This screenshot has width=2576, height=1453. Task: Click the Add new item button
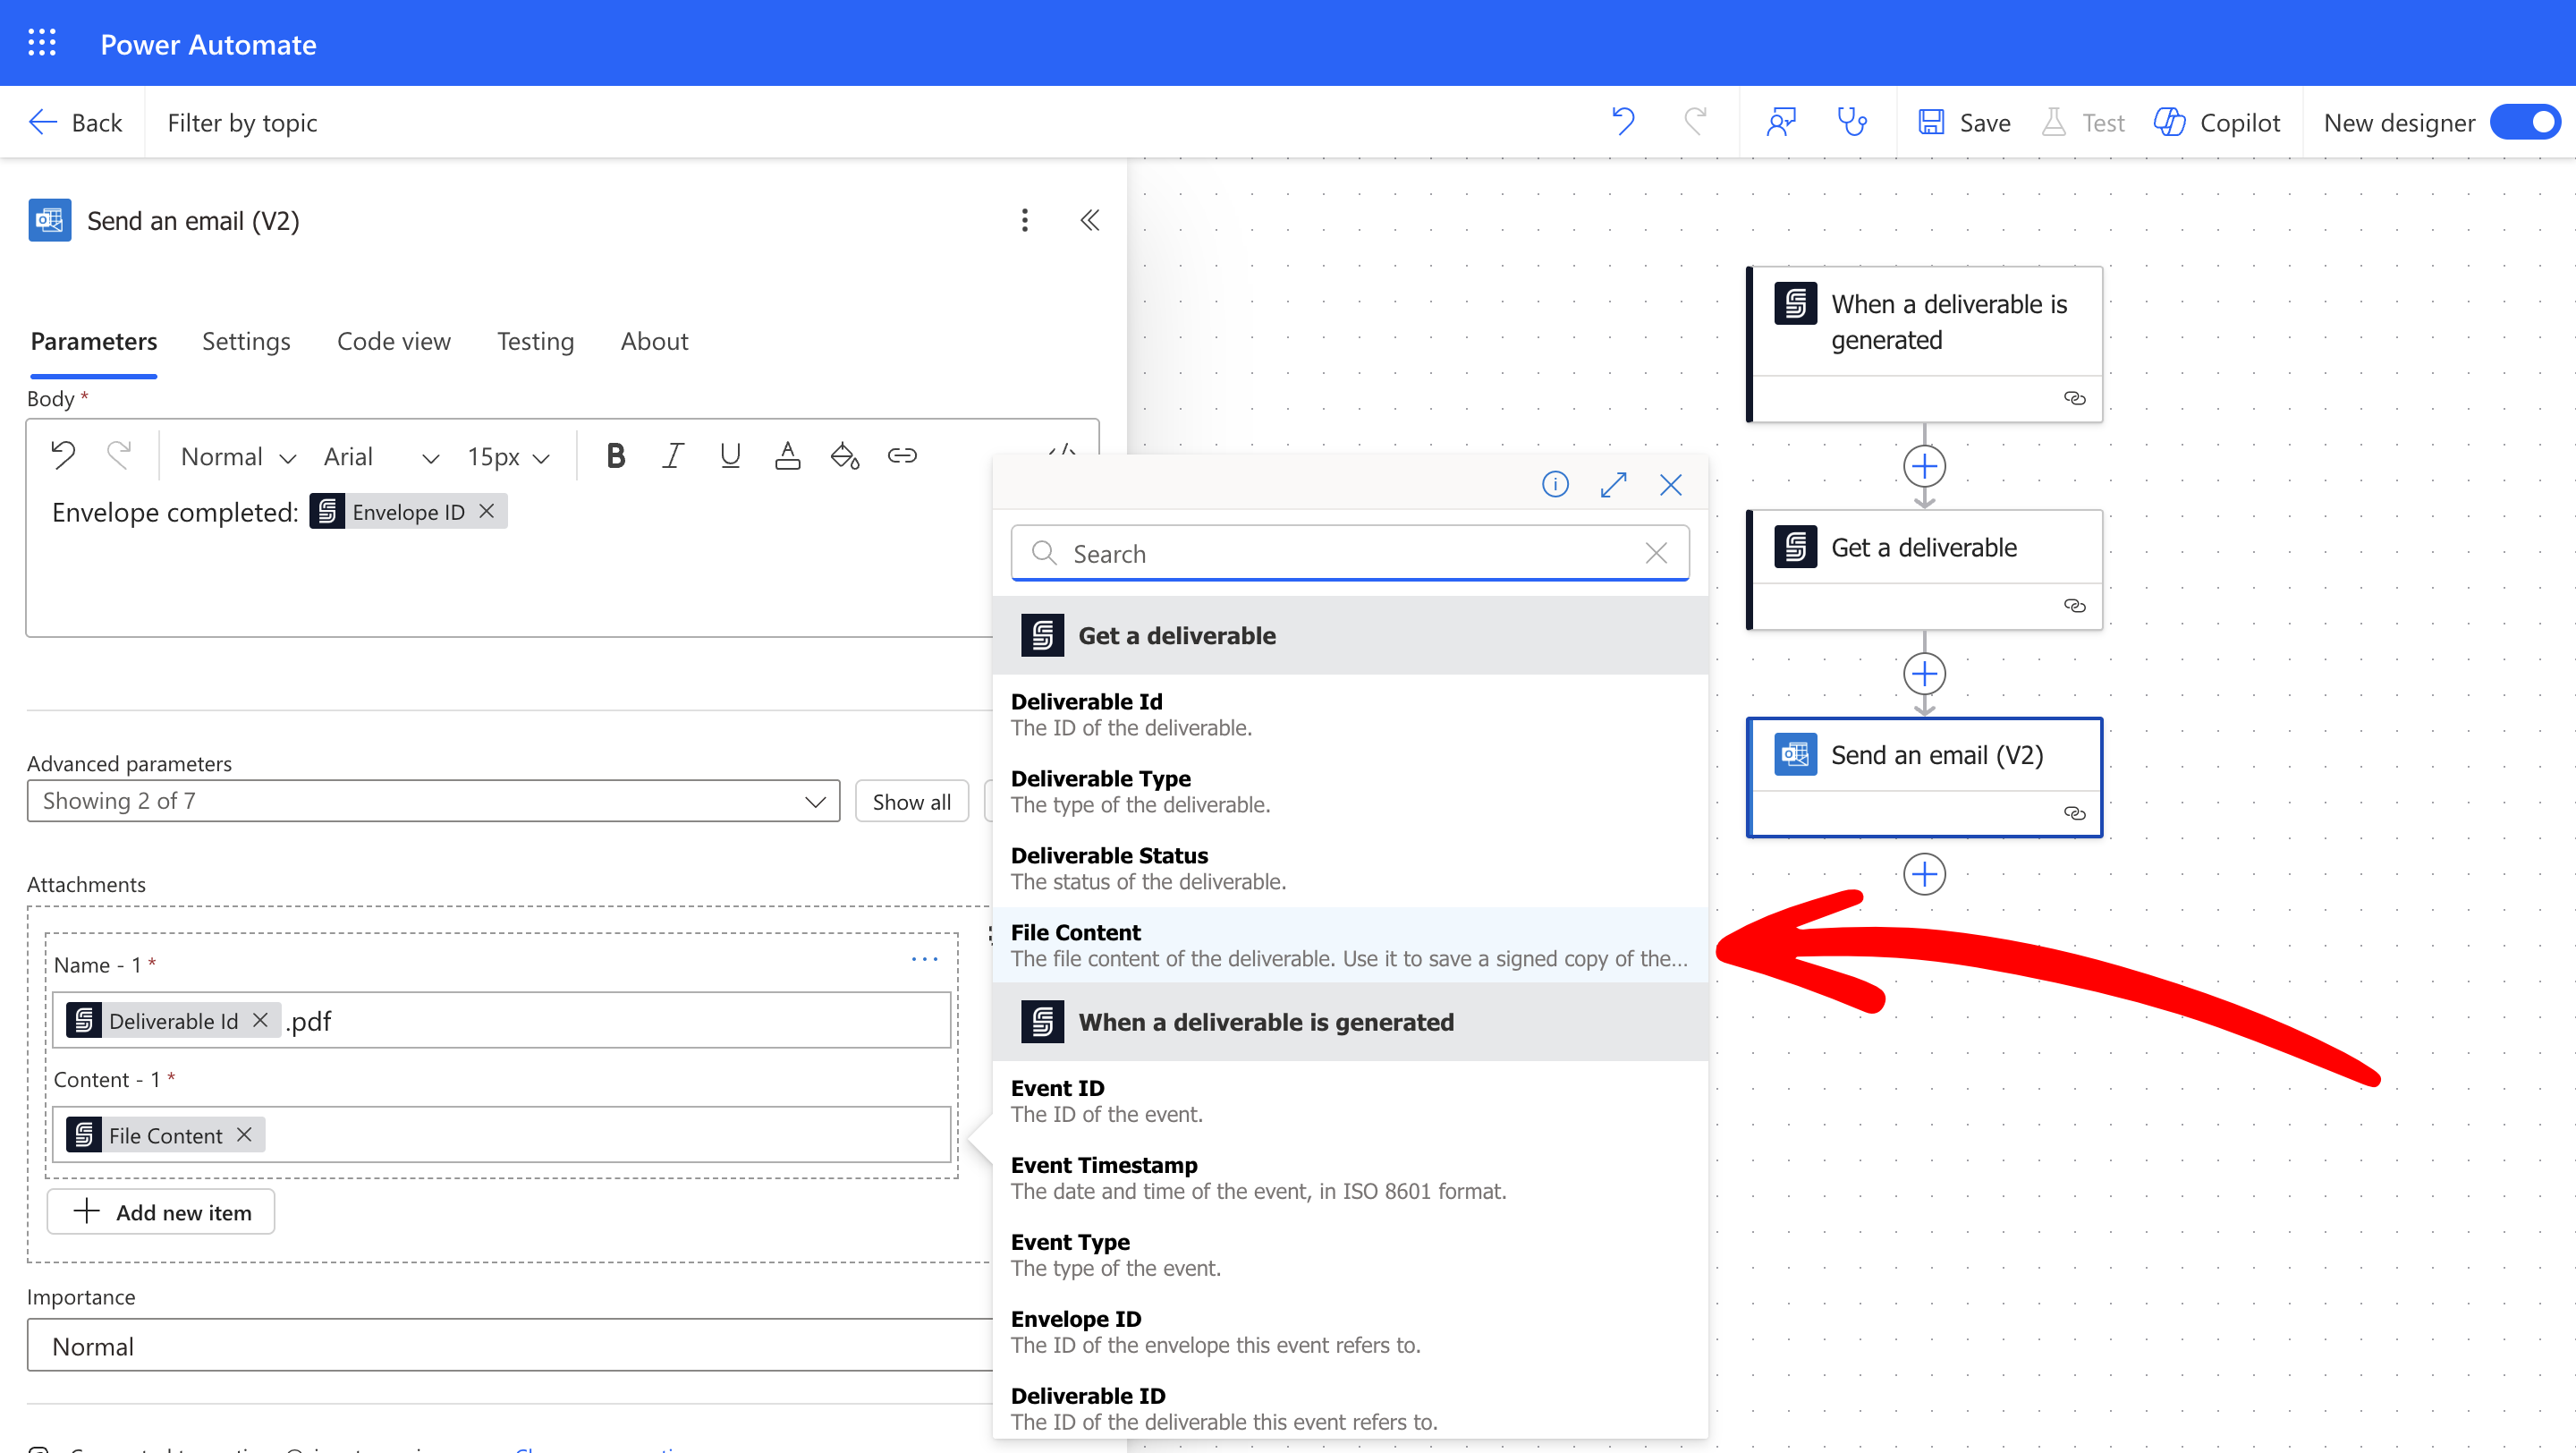161,1212
